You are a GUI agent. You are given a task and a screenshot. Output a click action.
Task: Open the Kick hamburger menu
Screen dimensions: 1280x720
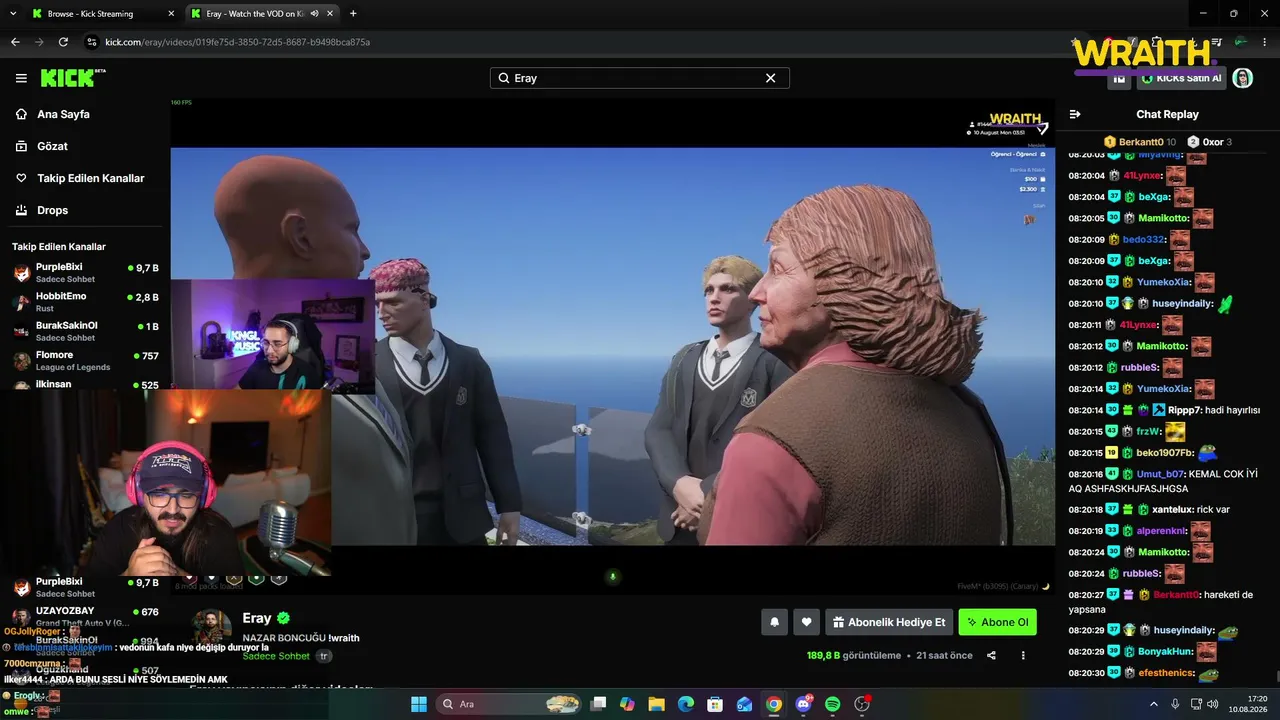tap(21, 78)
